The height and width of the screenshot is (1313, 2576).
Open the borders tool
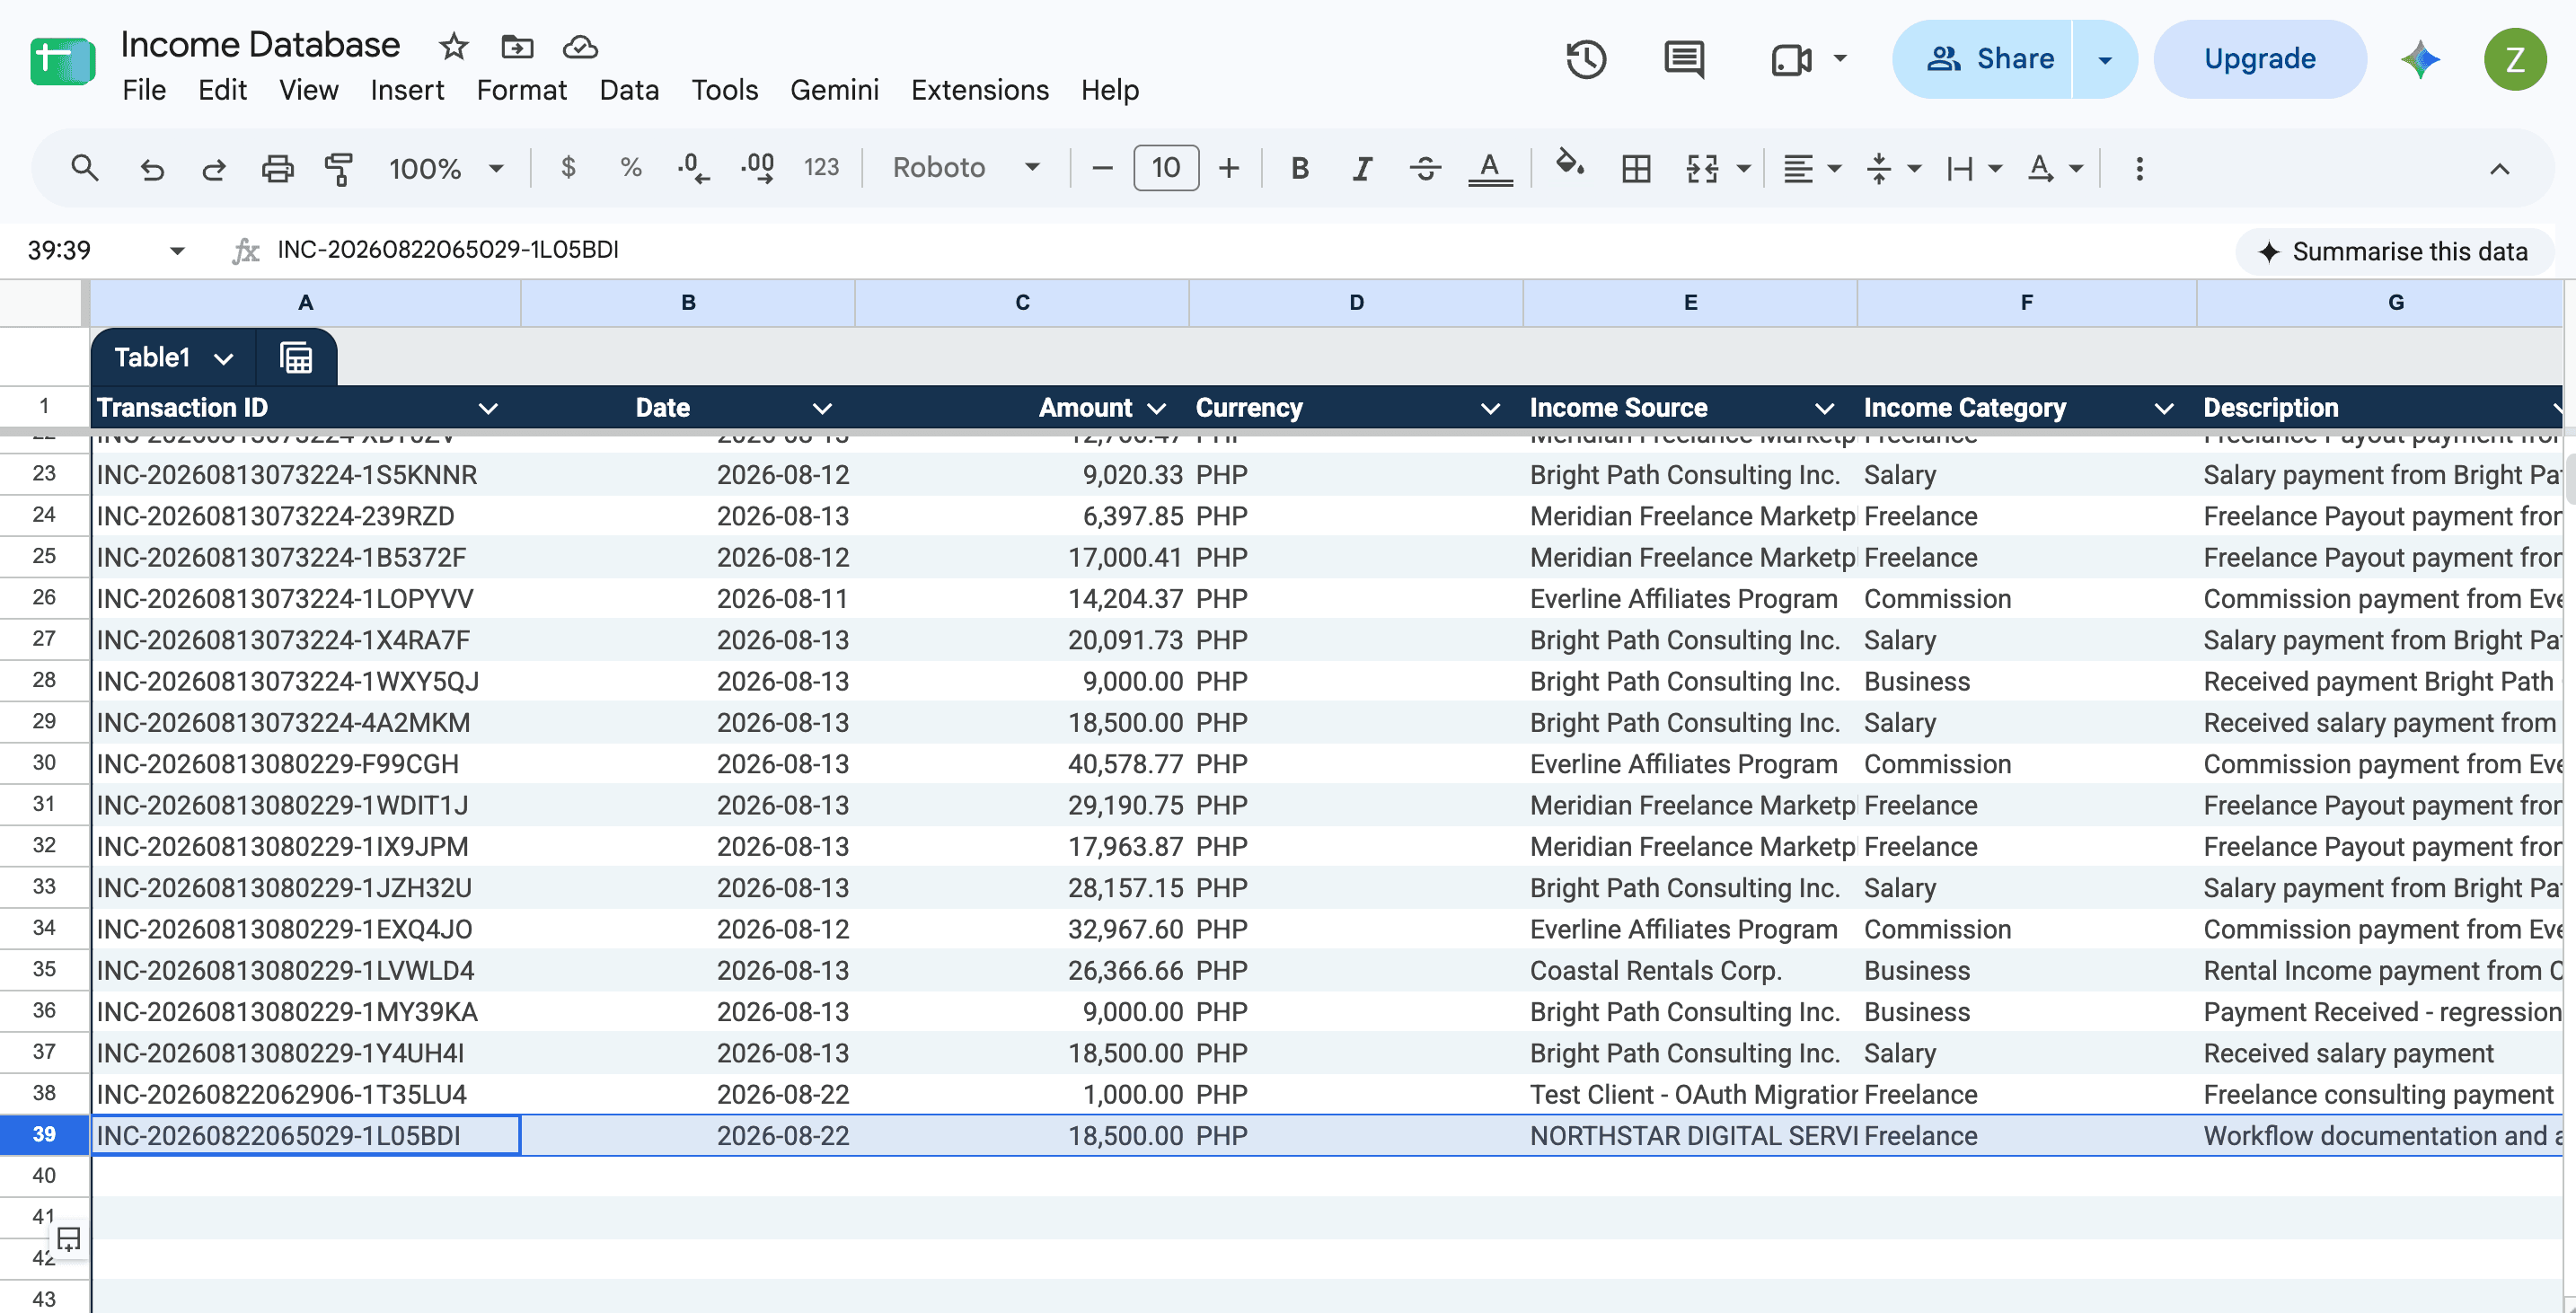(x=1636, y=168)
